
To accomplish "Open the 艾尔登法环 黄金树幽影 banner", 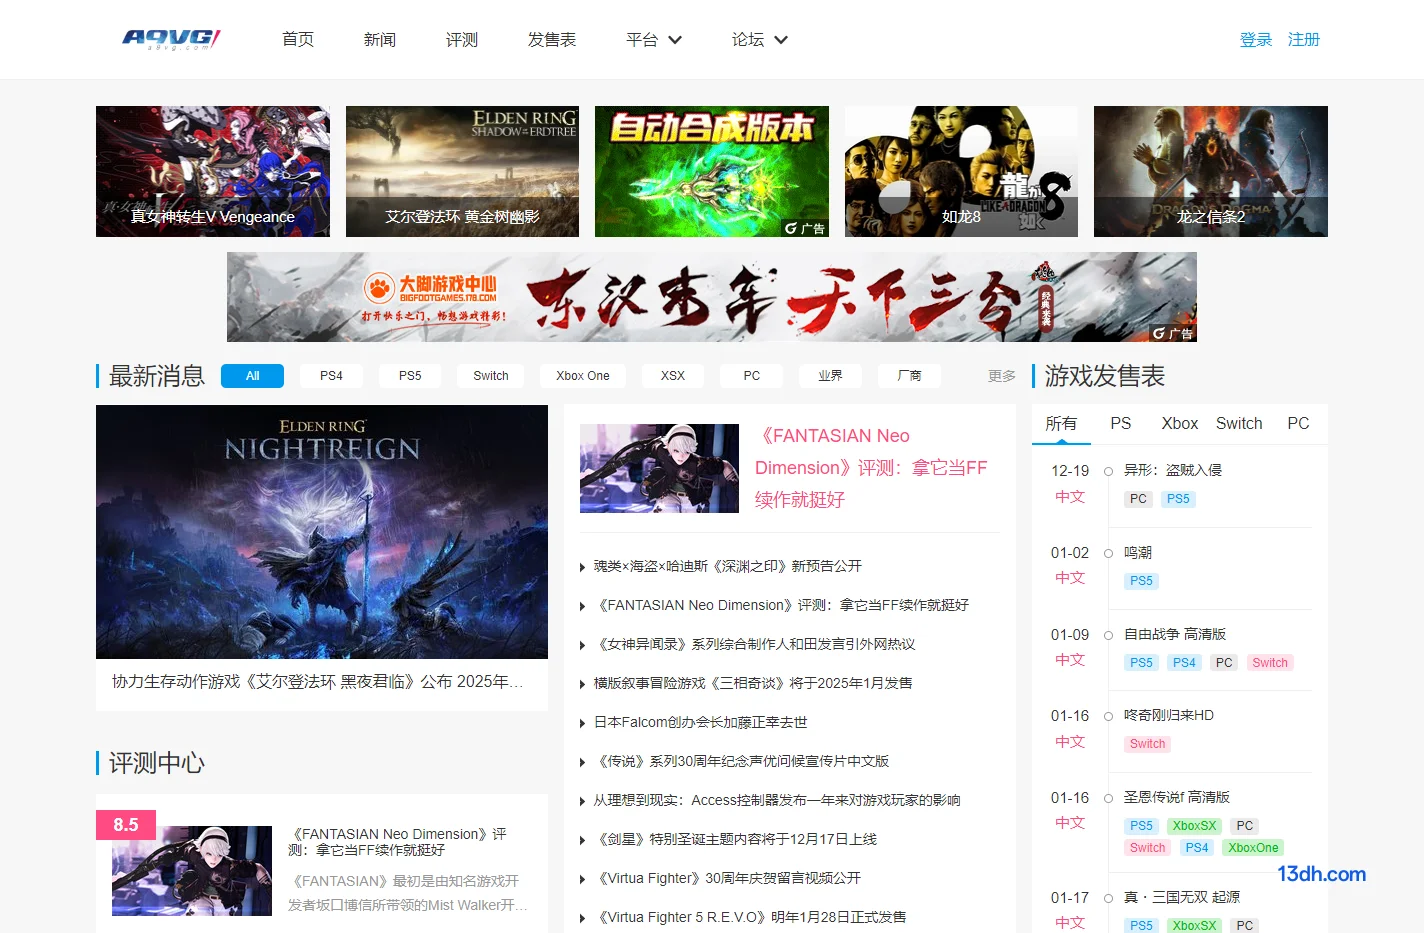I will click(462, 171).
